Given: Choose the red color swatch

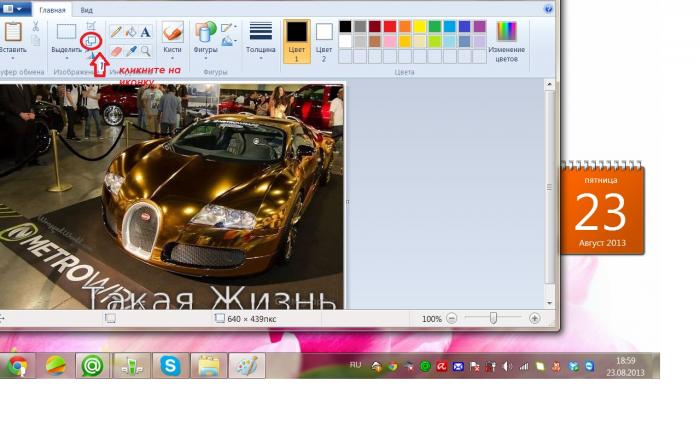Looking at the screenshot, I should (x=391, y=26).
